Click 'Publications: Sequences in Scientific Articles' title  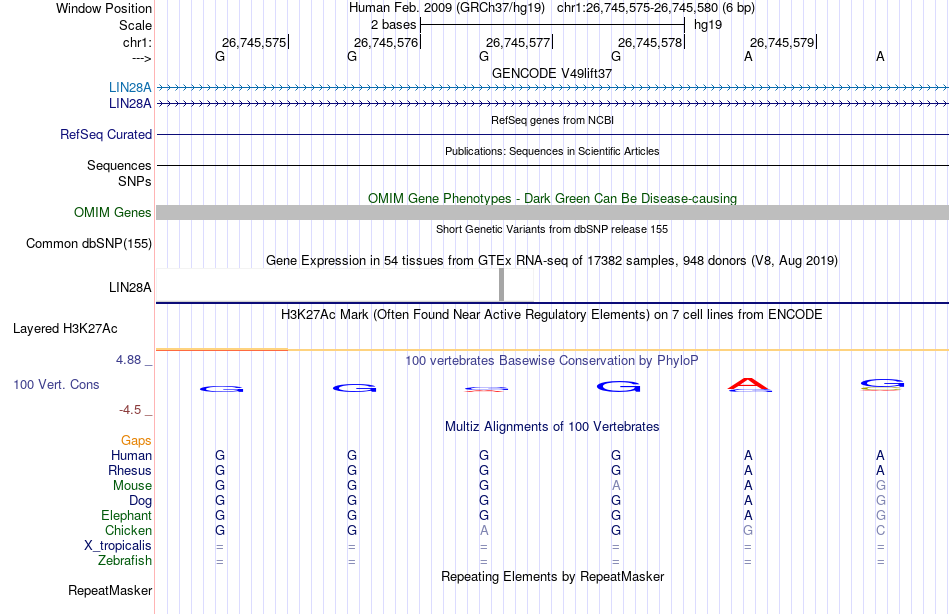point(552,151)
